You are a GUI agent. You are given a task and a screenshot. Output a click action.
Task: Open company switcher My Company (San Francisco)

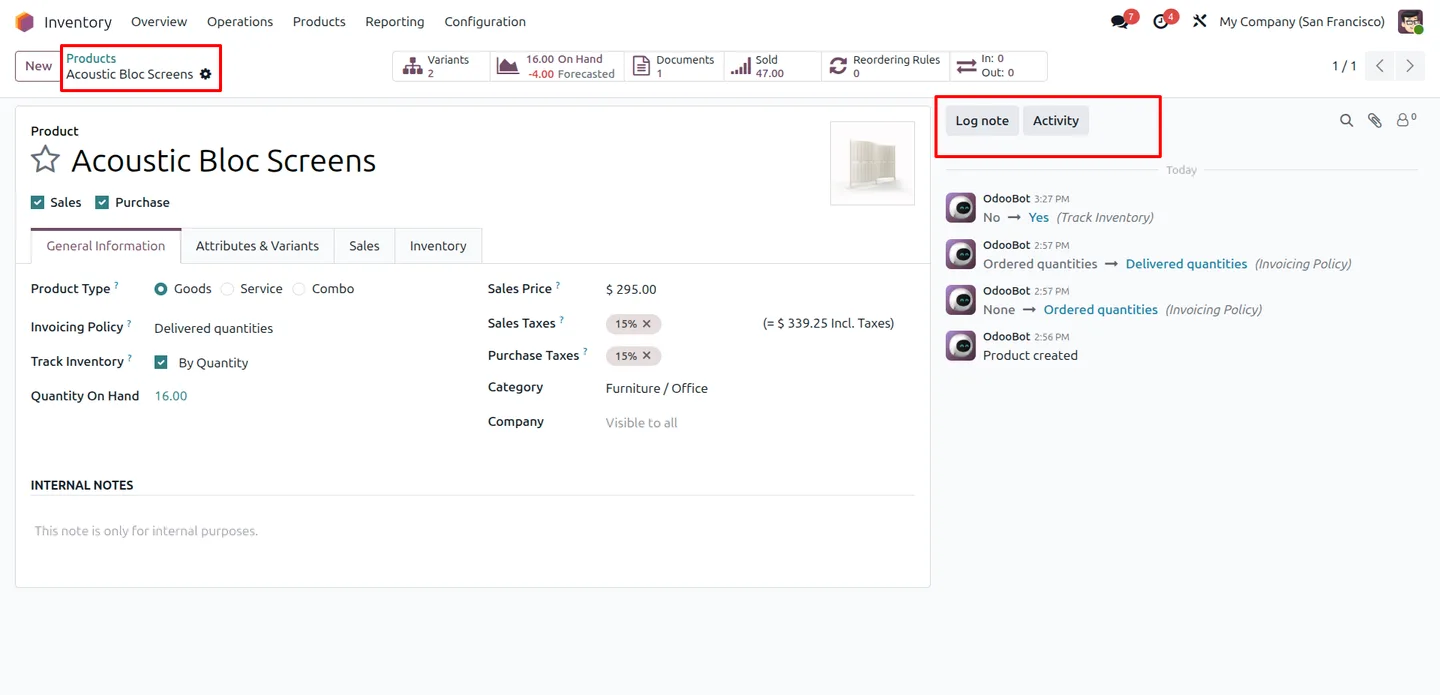tap(1302, 22)
